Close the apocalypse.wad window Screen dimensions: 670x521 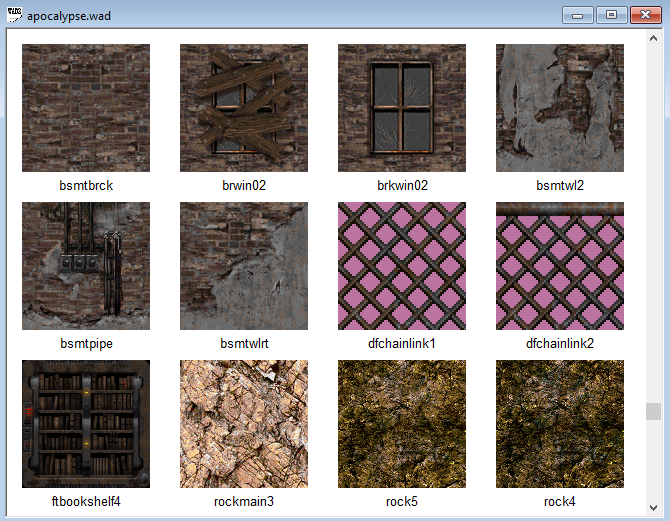[x=643, y=14]
